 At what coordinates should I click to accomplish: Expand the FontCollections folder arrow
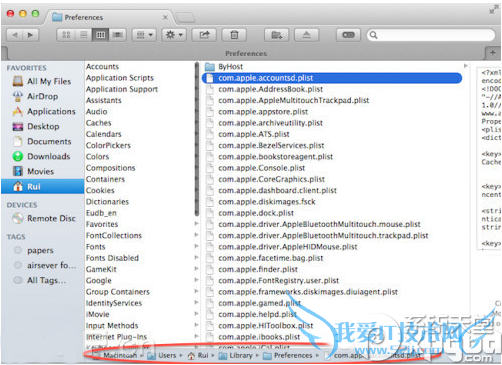click(x=196, y=235)
